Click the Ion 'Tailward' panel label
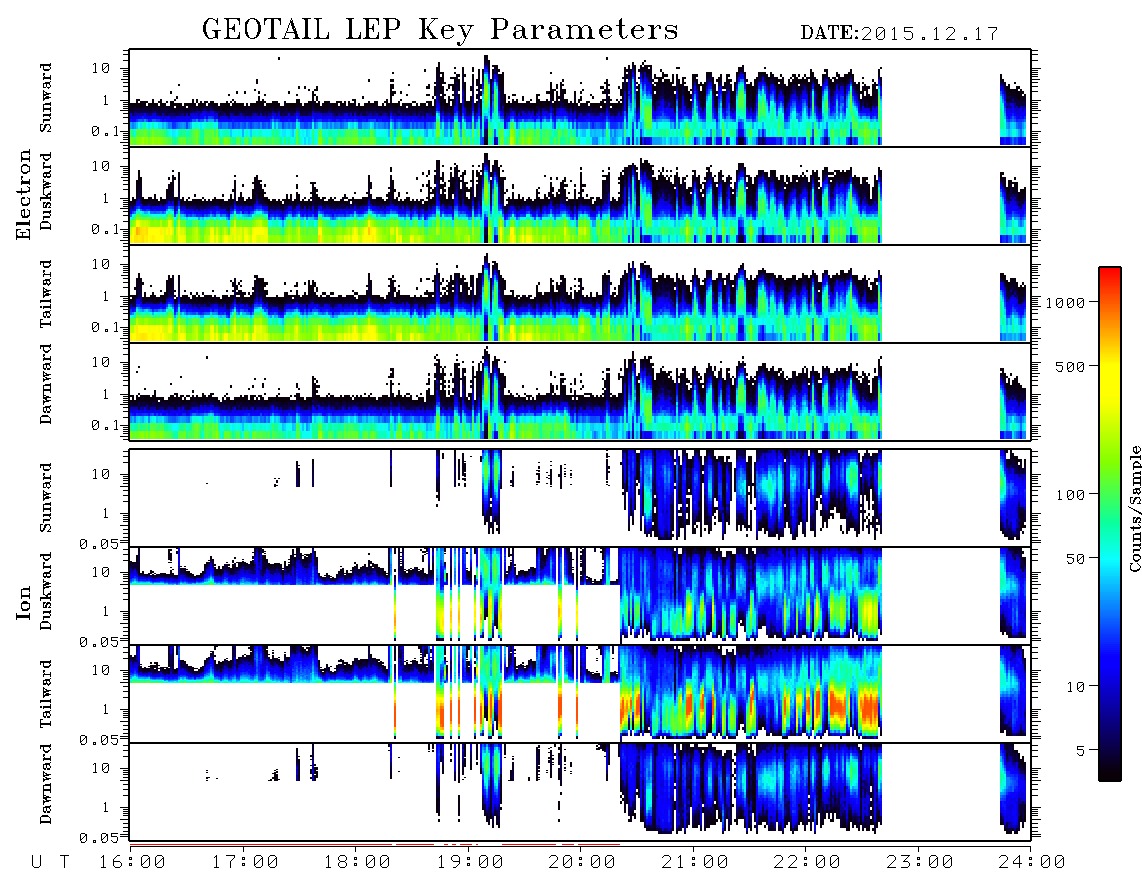 46,694
